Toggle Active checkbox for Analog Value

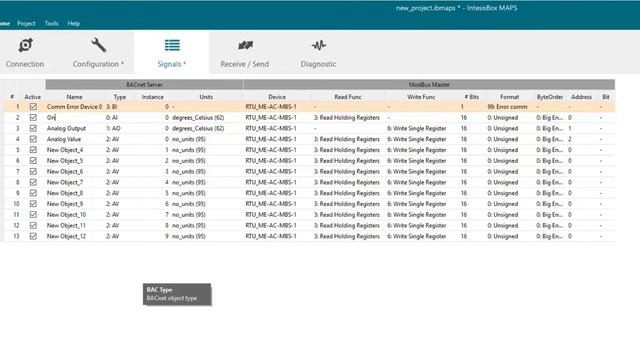coord(33,139)
